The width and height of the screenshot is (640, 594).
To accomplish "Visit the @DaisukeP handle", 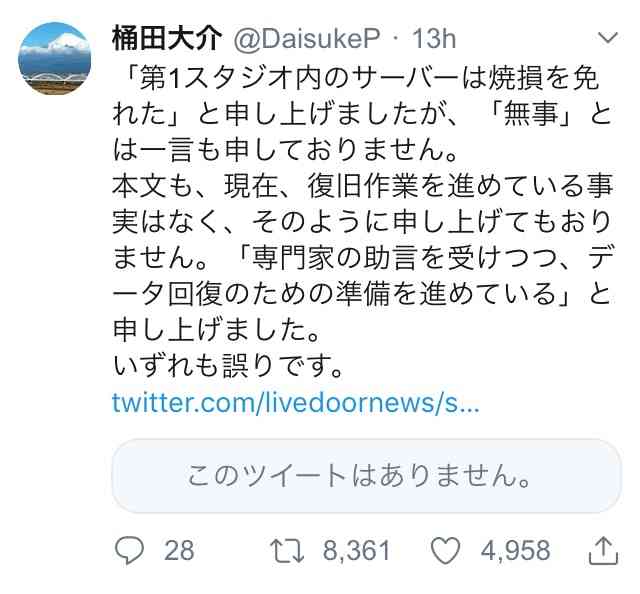I will click(x=307, y=39).
